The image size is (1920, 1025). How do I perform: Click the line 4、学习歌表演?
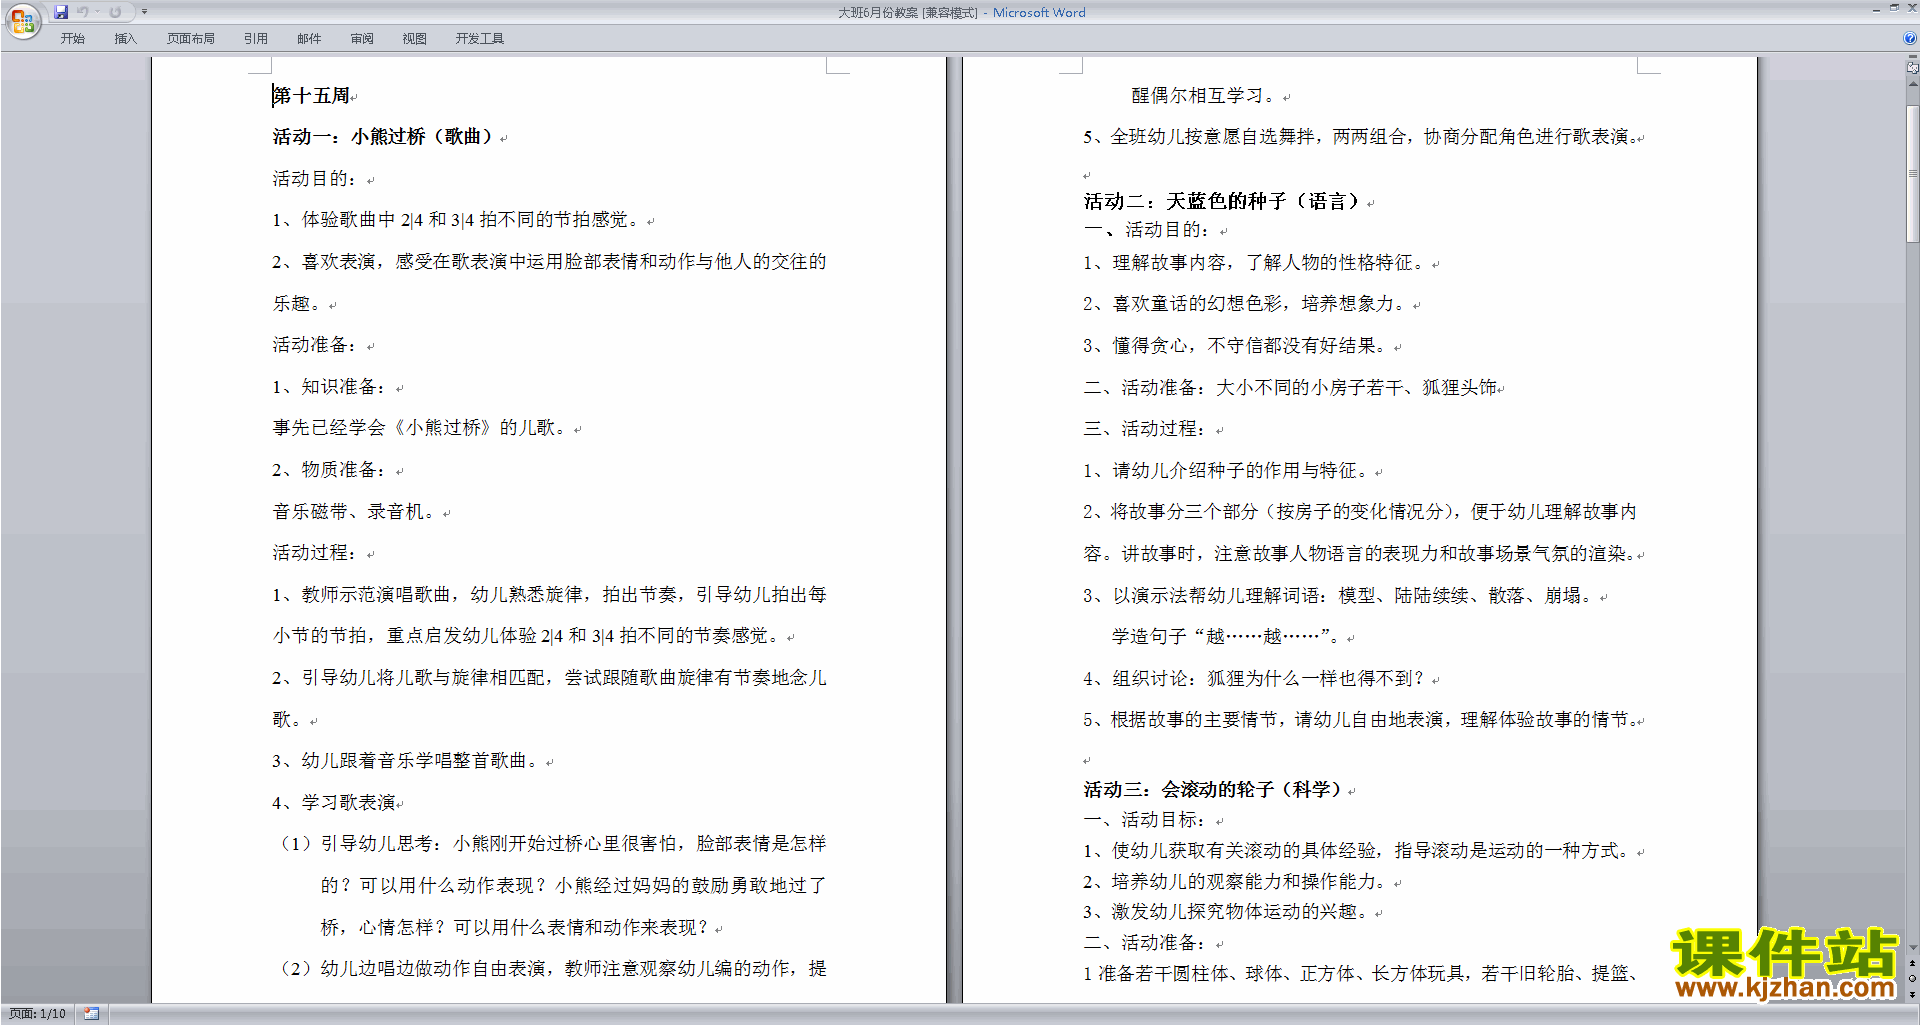point(334,803)
